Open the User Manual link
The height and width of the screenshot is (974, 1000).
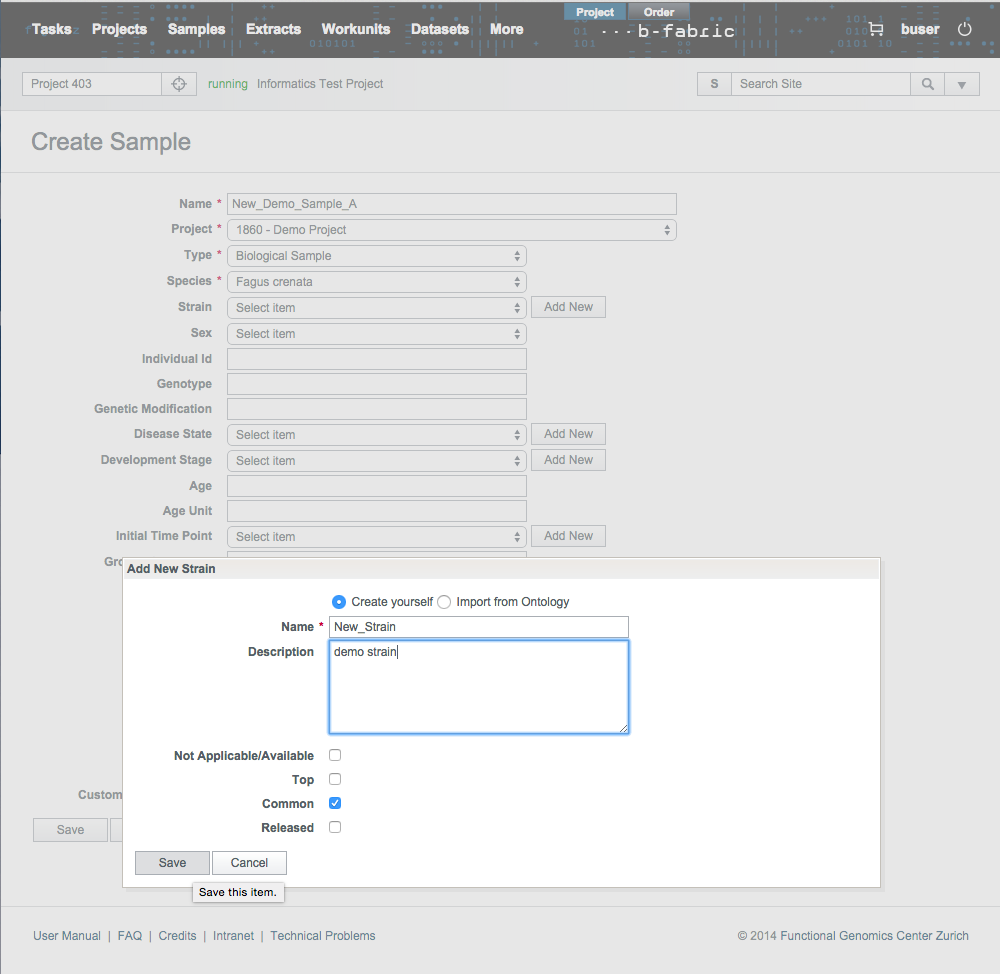[67, 936]
